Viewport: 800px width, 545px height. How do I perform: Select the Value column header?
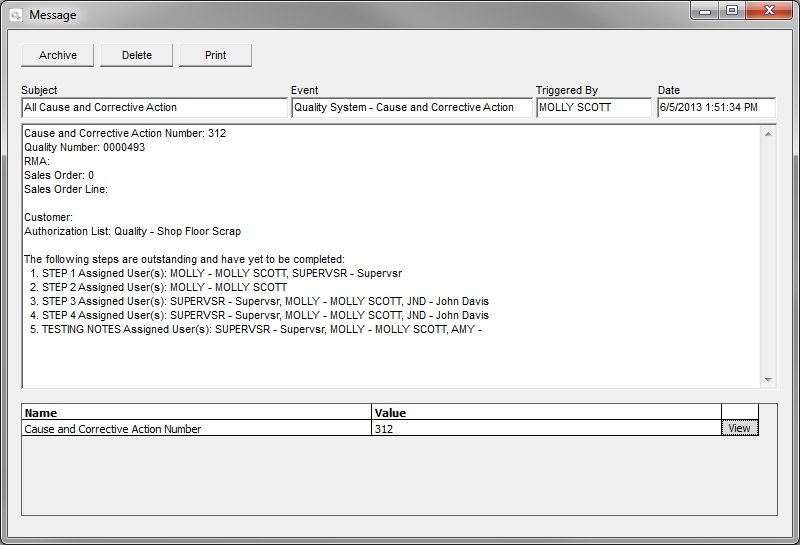tap(546, 412)
